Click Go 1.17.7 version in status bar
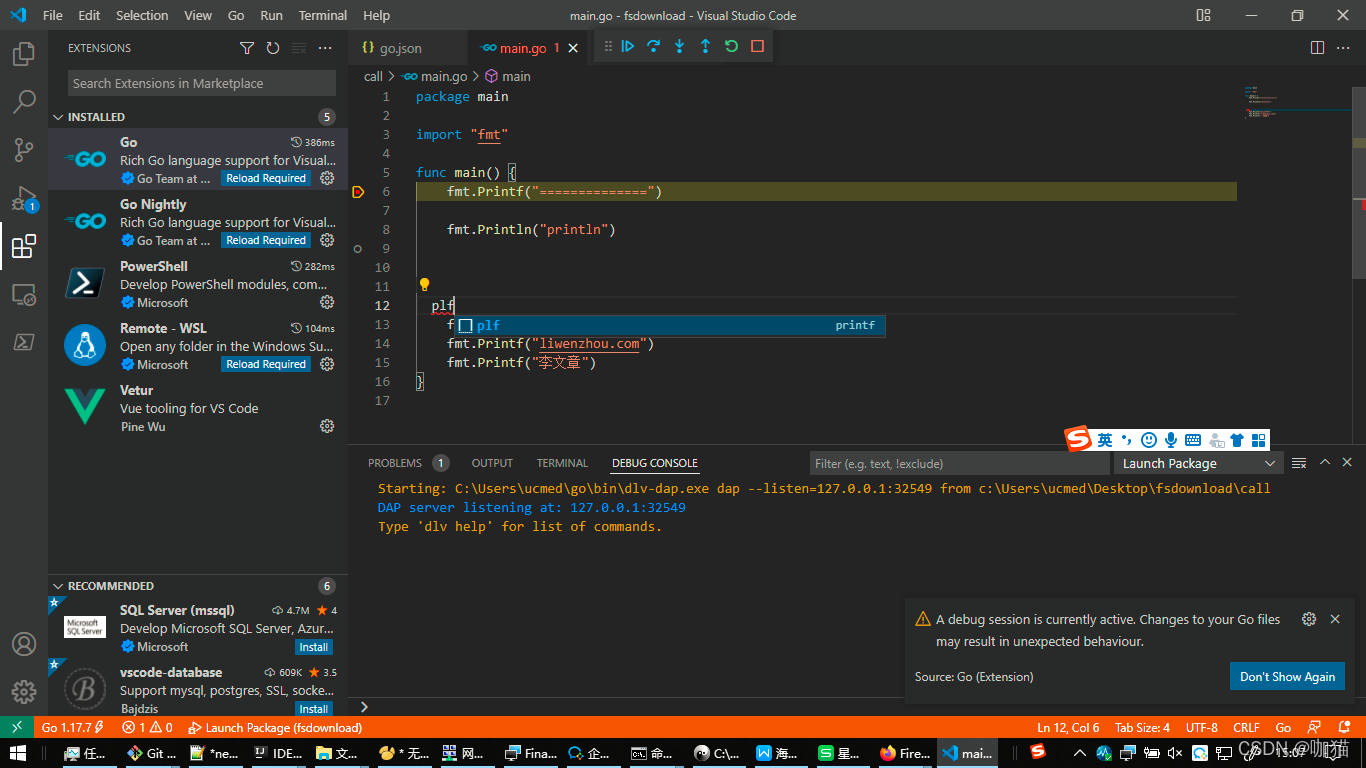This screenshot has height=768, width=1366. coord(72,727)
